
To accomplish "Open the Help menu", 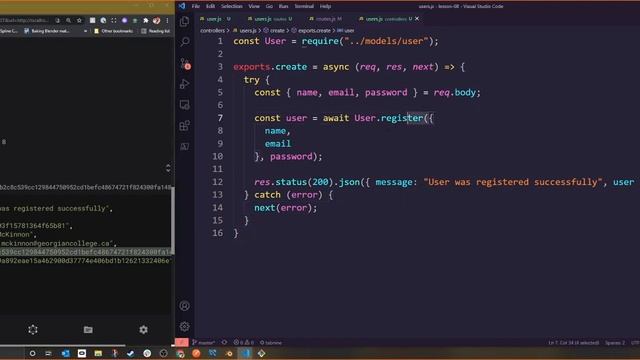I will [x=325, y=6].
